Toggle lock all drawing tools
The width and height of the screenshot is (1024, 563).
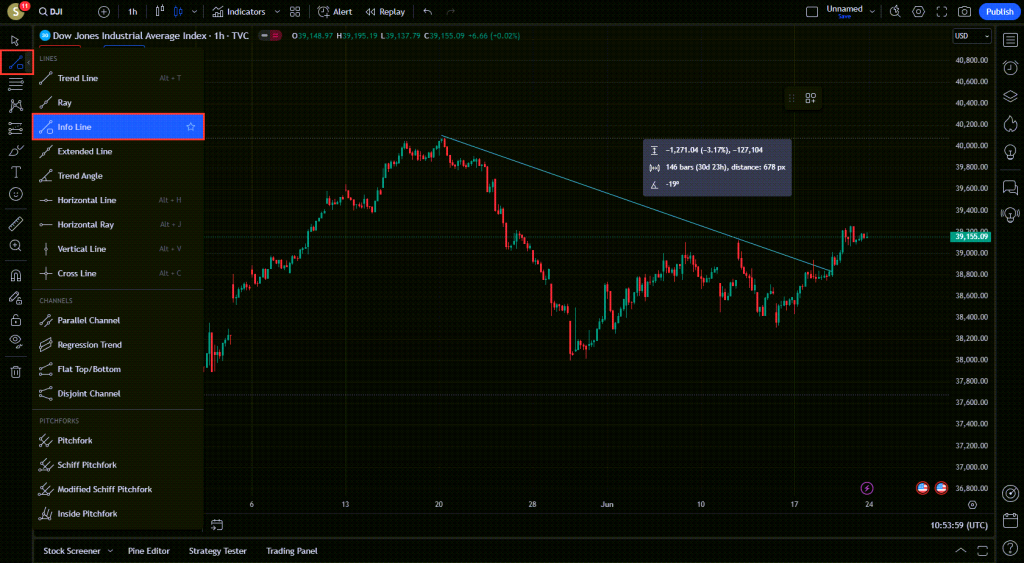(16, 320)
